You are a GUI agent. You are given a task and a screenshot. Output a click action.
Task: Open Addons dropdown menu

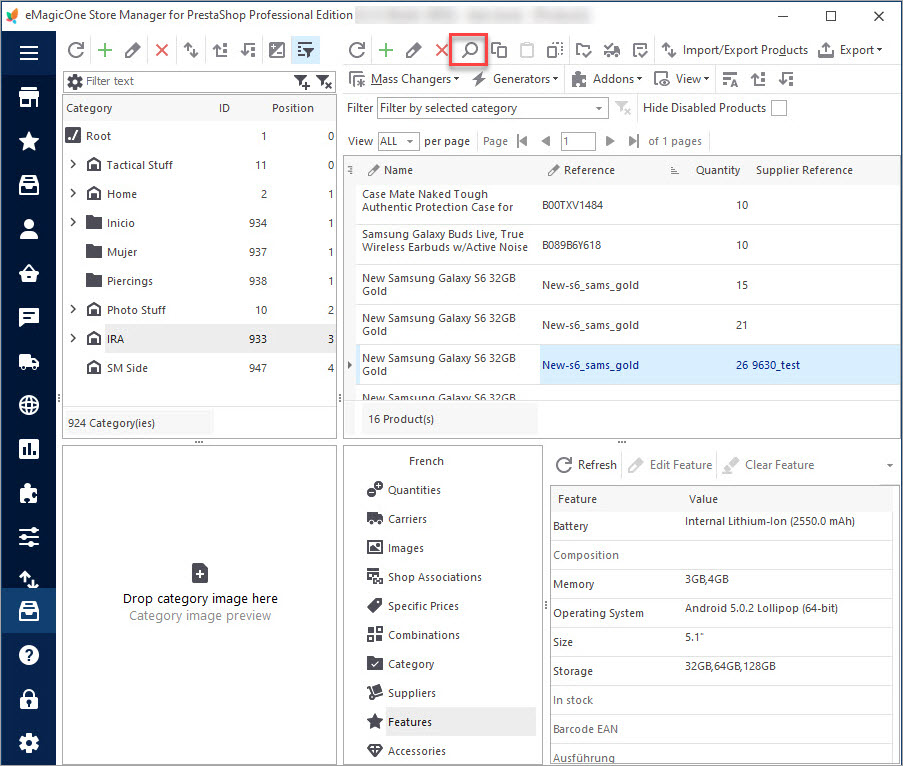(607, 79)
